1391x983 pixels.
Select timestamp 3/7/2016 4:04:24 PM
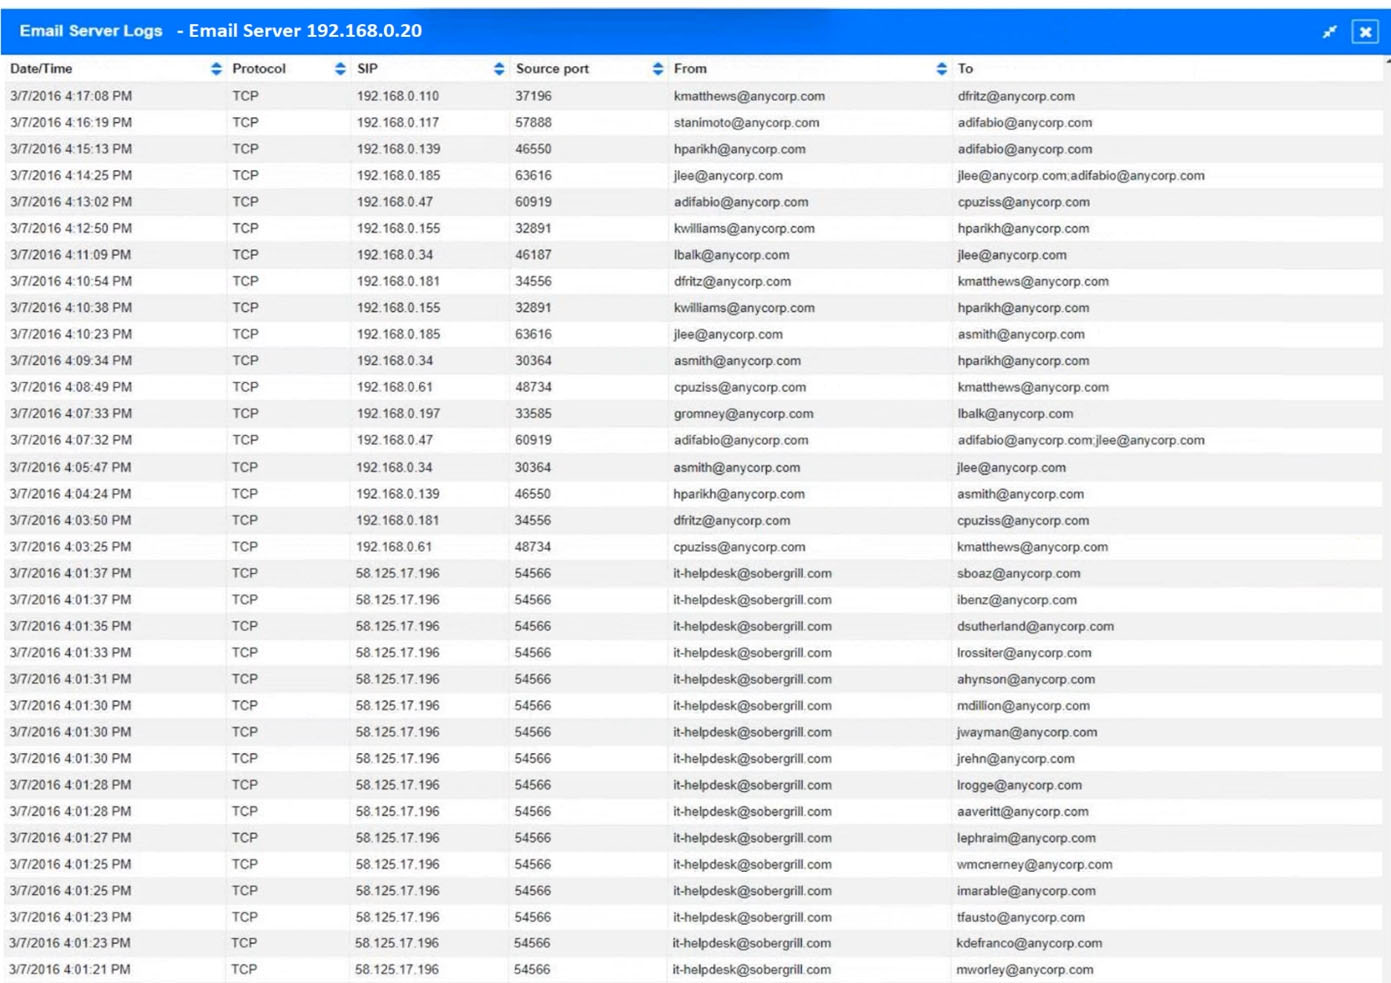click(71, 494)
